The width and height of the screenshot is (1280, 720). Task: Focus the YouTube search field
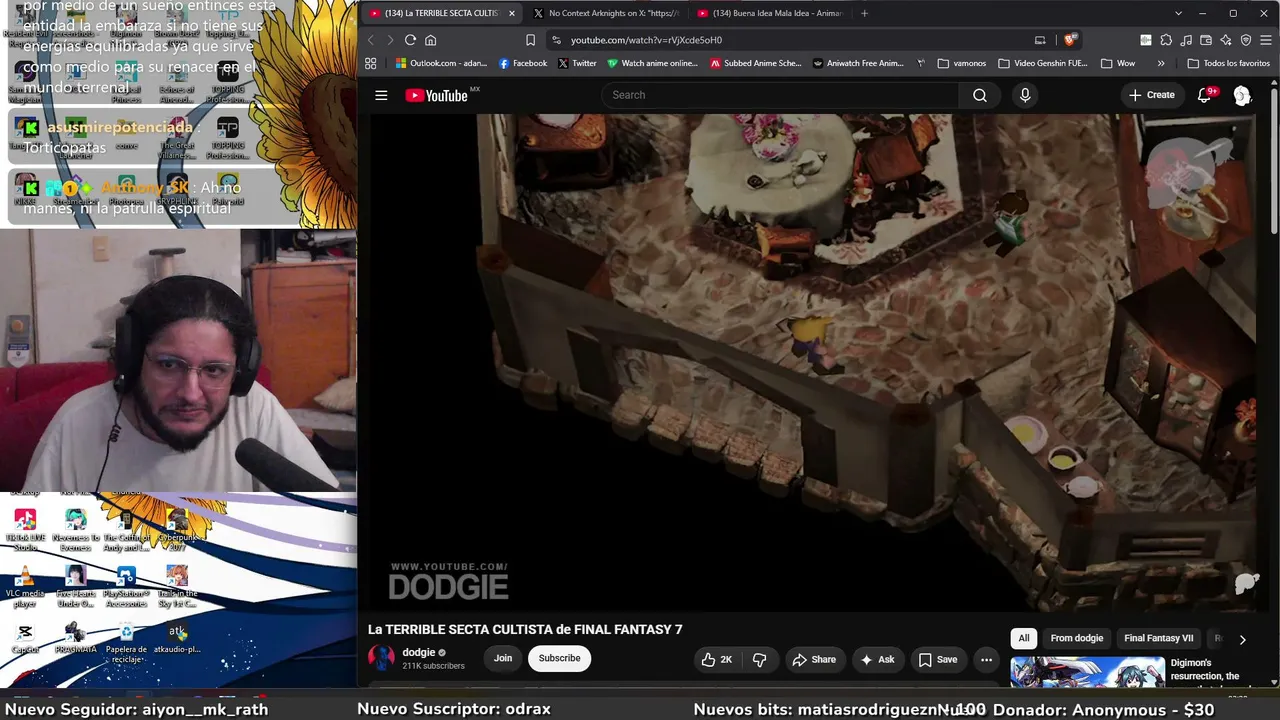780,95
